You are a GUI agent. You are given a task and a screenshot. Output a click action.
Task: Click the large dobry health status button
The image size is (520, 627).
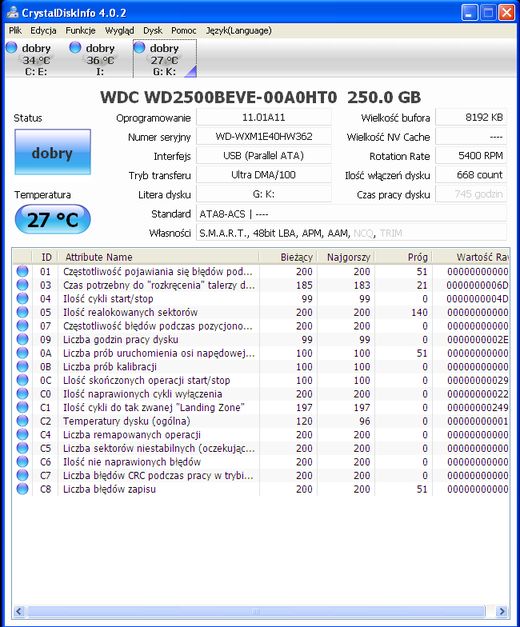coord(52,152)
